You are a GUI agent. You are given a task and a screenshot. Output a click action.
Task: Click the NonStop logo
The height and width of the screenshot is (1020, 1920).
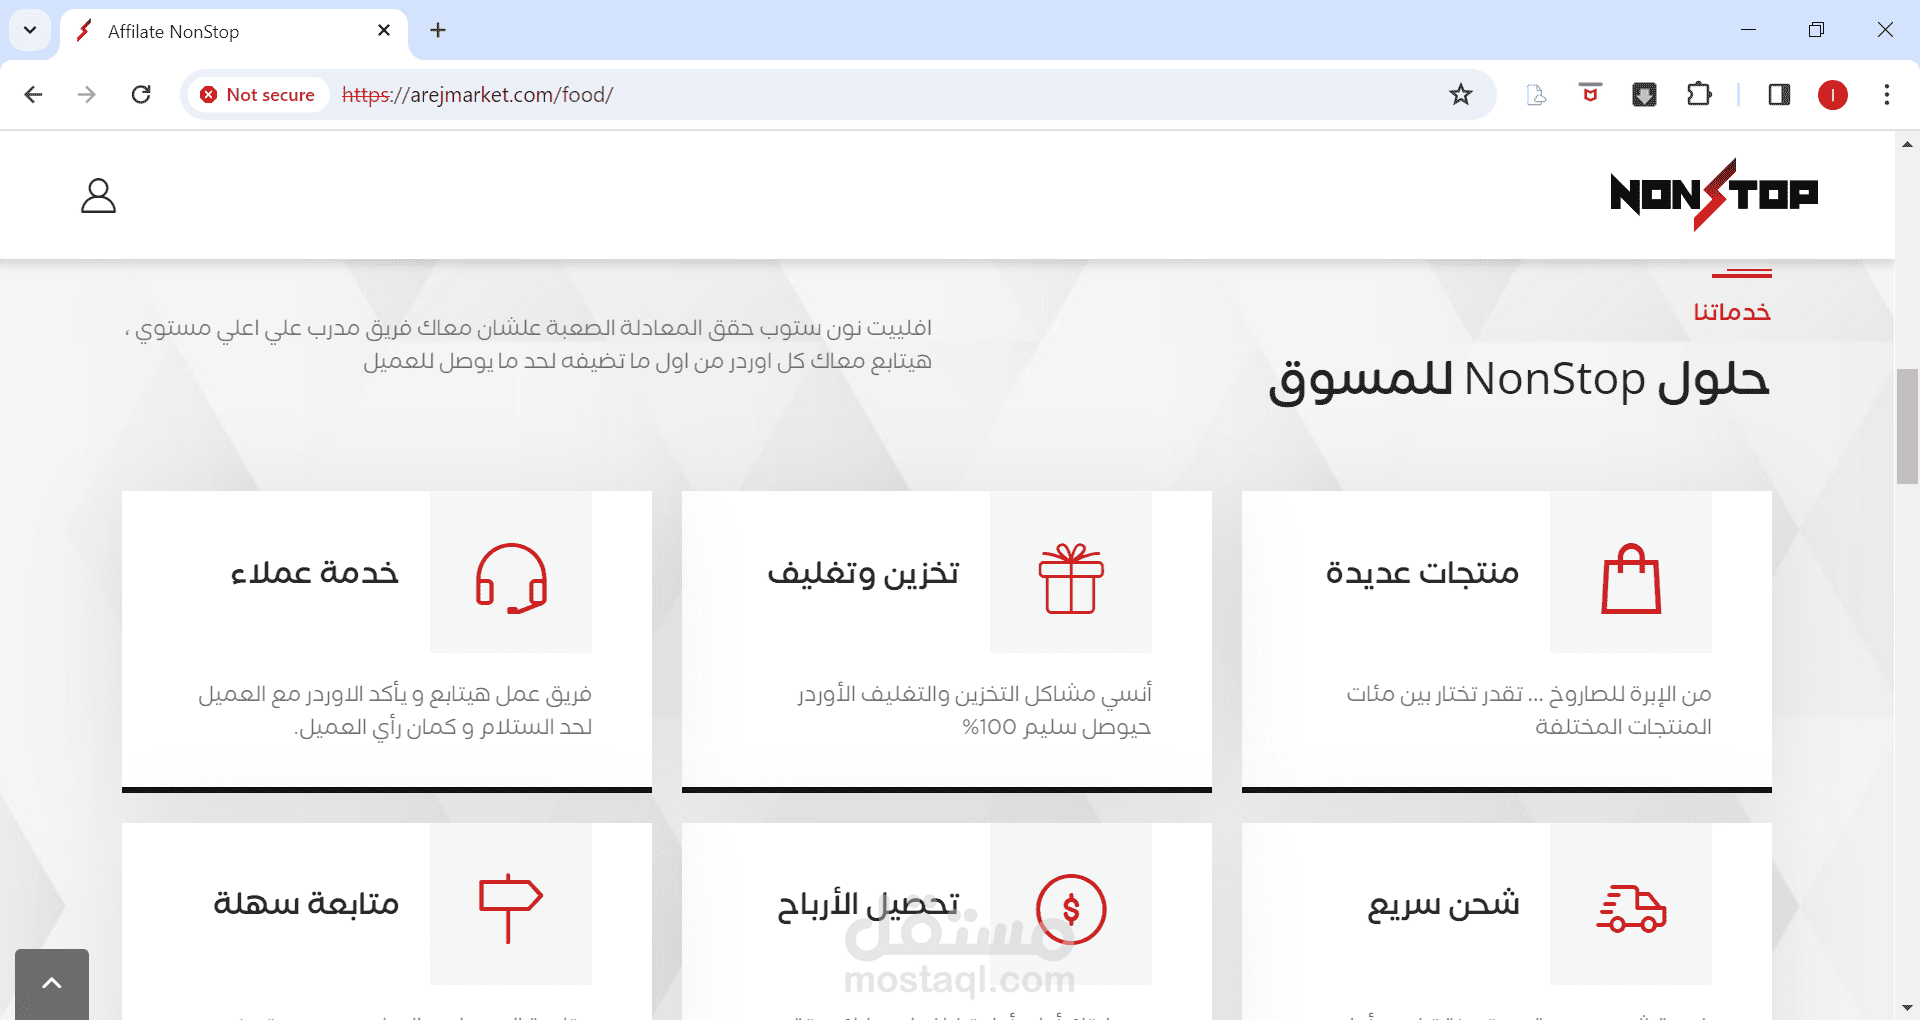click(1714, 194)
